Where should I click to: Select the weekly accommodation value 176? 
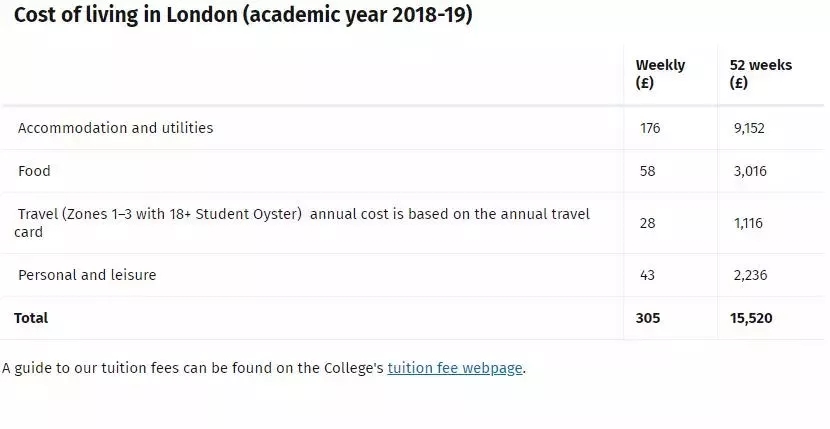(650, 128)
